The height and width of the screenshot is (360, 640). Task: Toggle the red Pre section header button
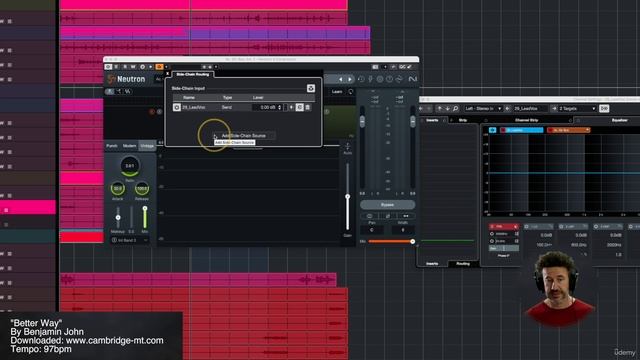(x=504, y=227)
